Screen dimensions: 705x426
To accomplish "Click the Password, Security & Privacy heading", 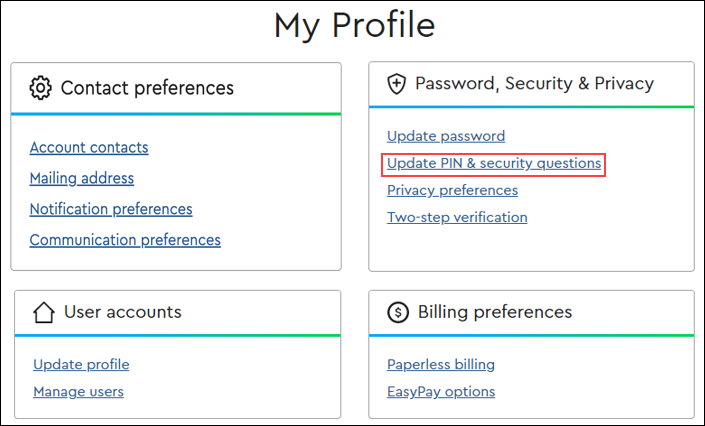I will [x=534, y=84].
